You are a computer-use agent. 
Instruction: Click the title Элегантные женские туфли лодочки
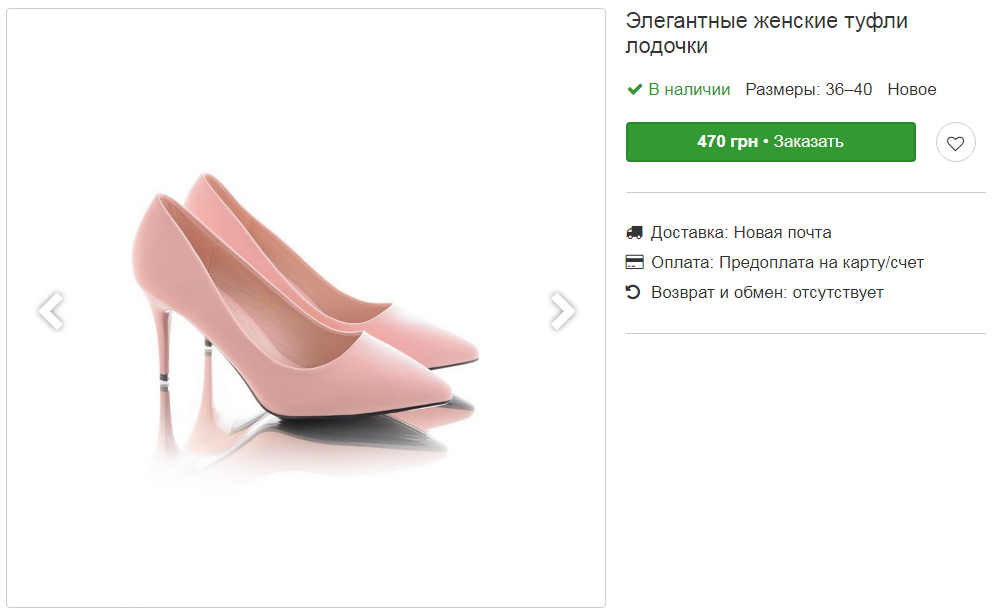766,33
